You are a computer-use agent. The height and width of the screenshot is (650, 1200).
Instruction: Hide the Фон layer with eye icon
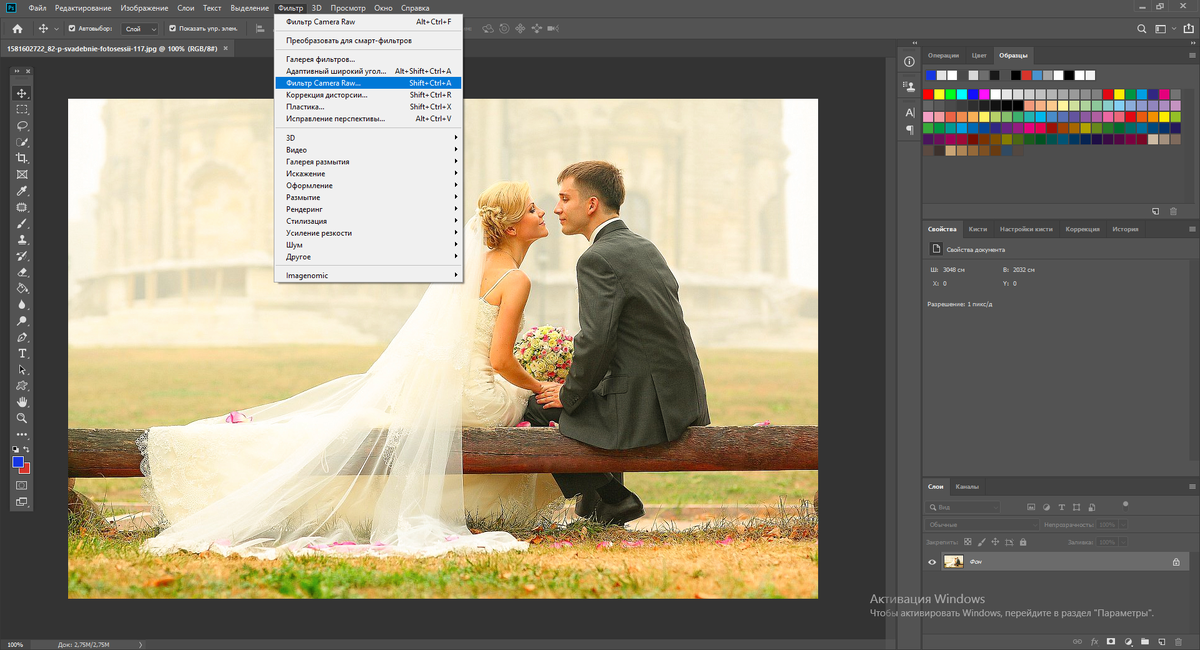point(932,562)
